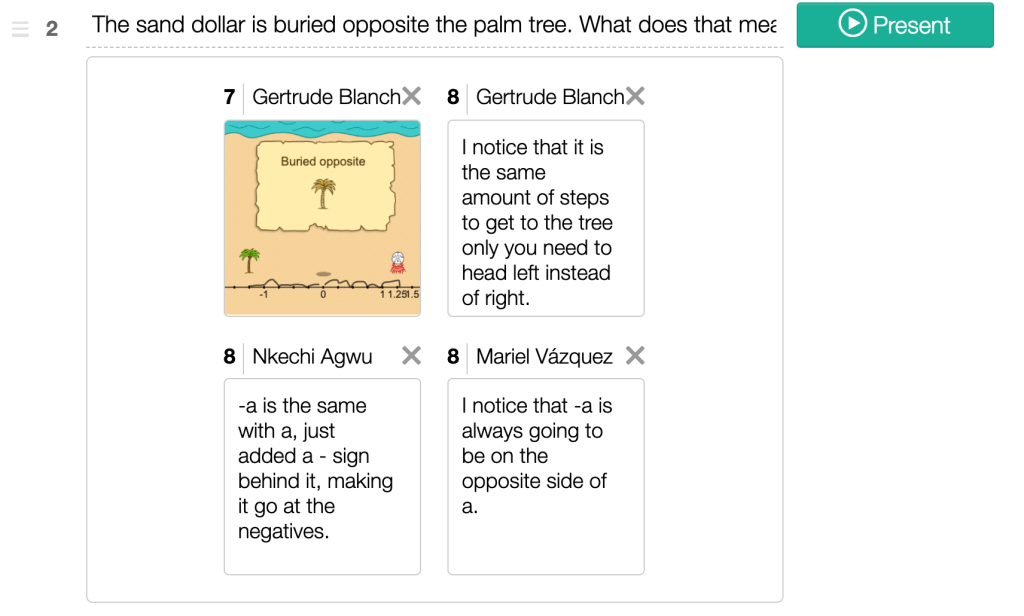Remove Mariel Vázquez's snapshot card
This screenshot has width=1024, height=616.
[x=635, y=356]
